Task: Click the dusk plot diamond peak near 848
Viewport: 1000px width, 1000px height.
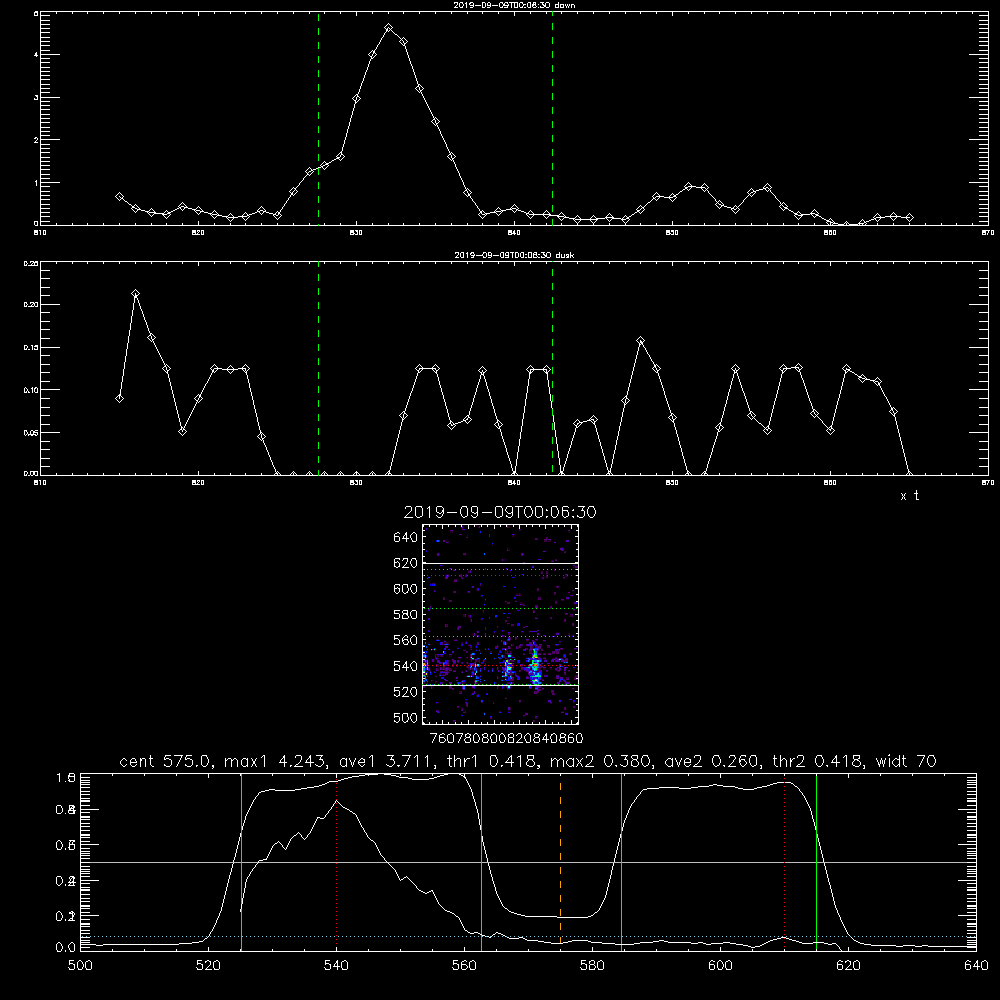Action: click(641, 341)
